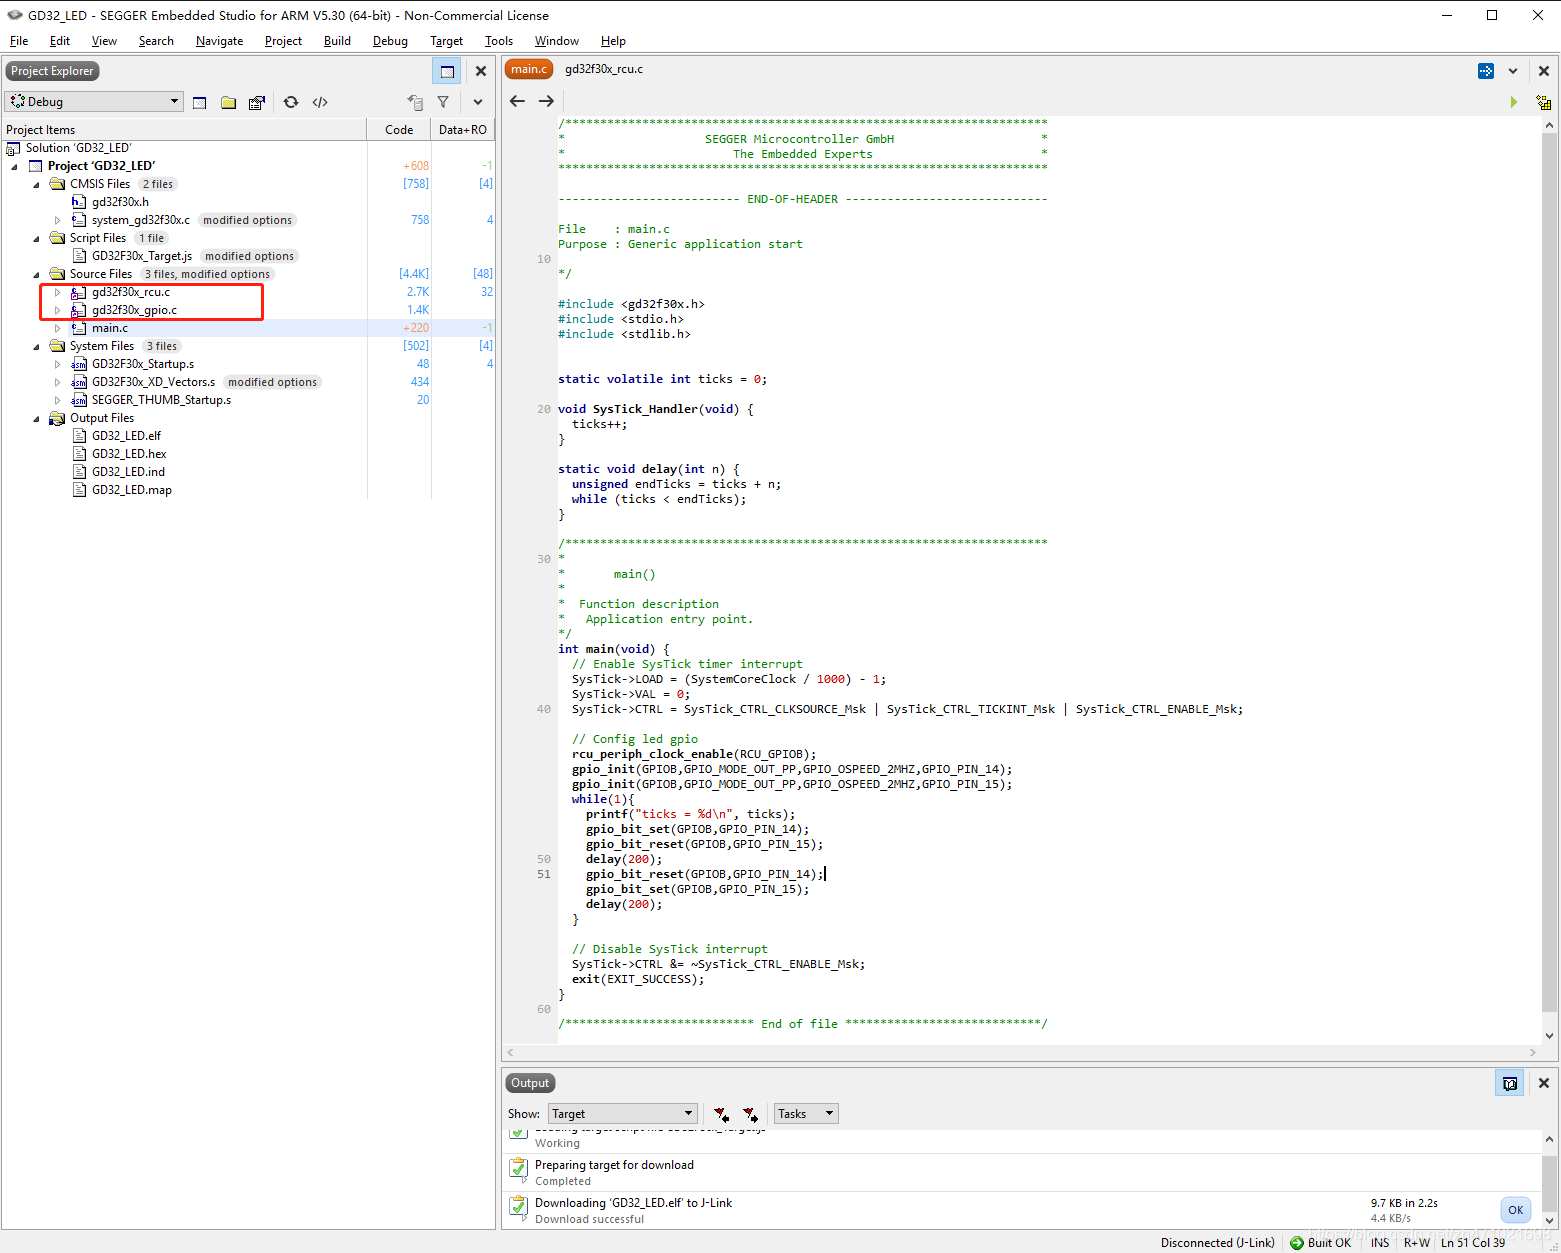Open the Build menu
This screenshot has width=1561, height=1253.
pos(337,41)
